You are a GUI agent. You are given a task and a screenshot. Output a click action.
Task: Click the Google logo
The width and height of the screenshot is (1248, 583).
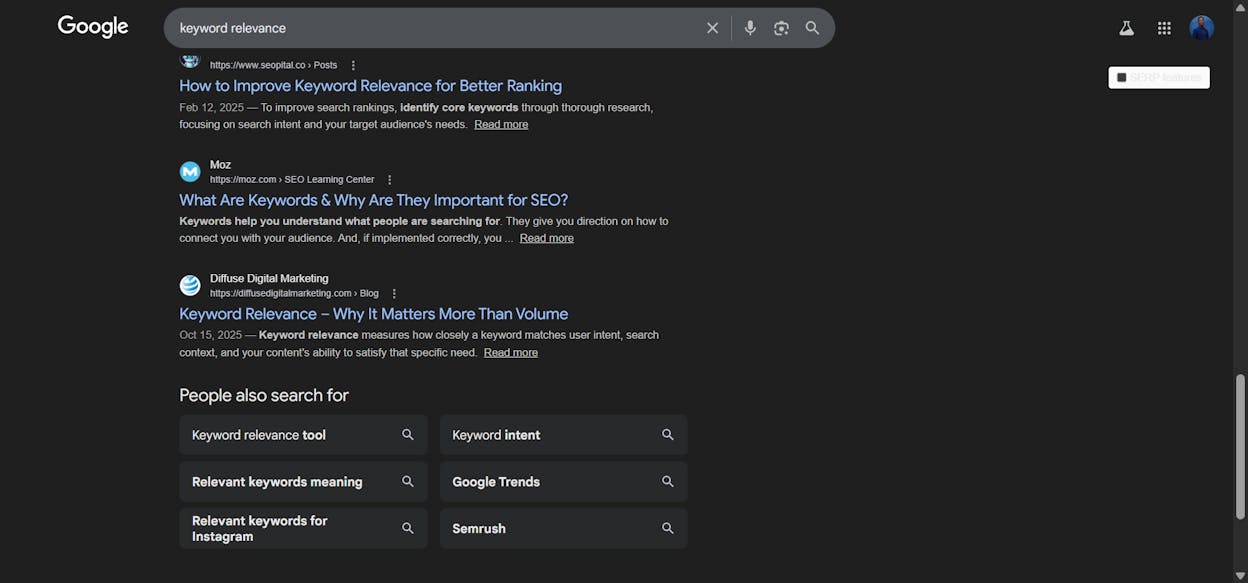click(x=93, y=27)
